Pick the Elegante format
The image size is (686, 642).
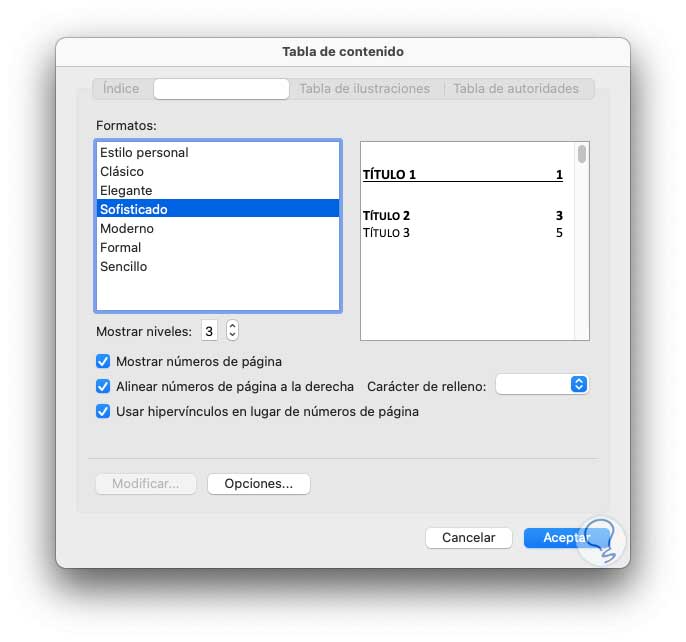(126, 191)
